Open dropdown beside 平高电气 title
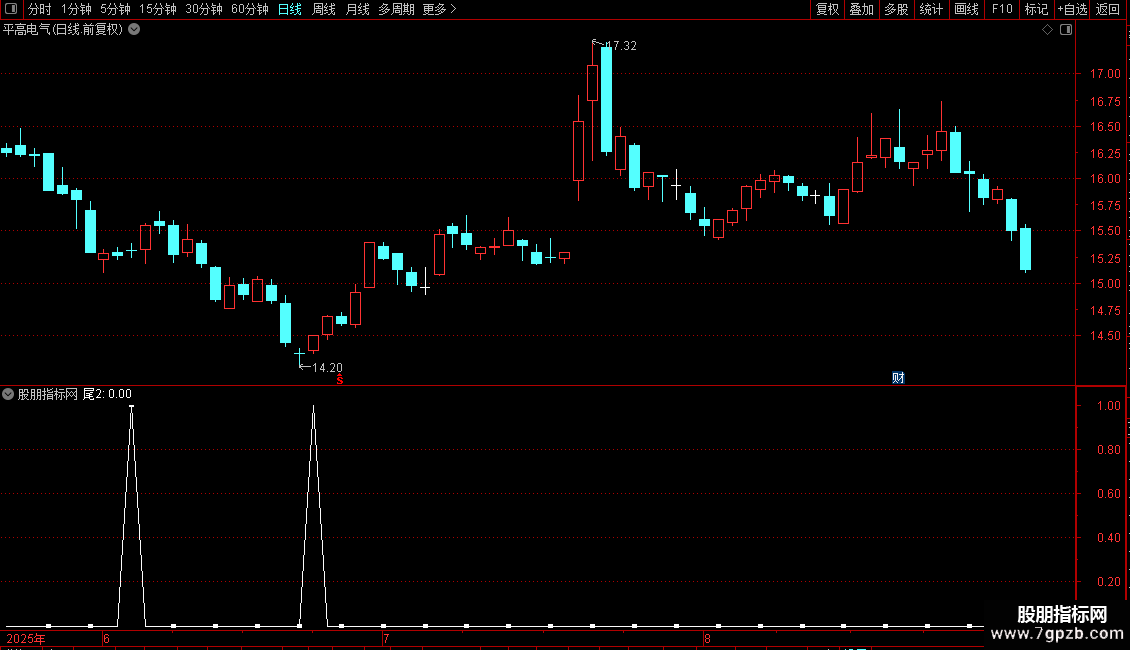The image size is (1130, 650). pos(134,30)
